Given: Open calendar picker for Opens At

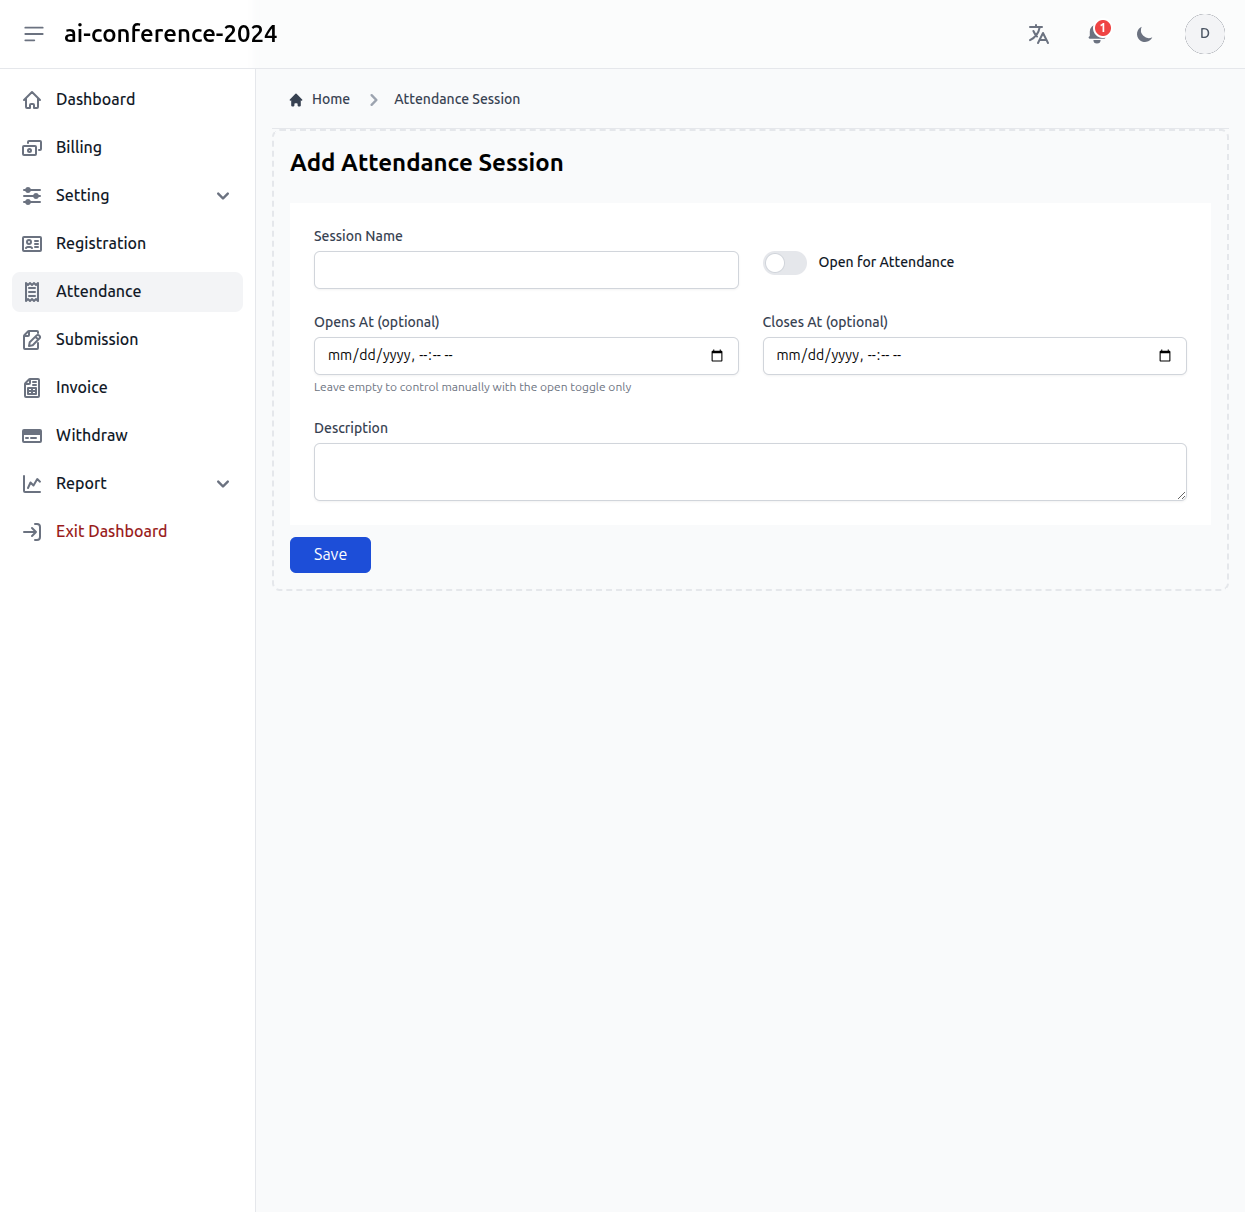Looking at the screenshot, I should tap(717, 356).
